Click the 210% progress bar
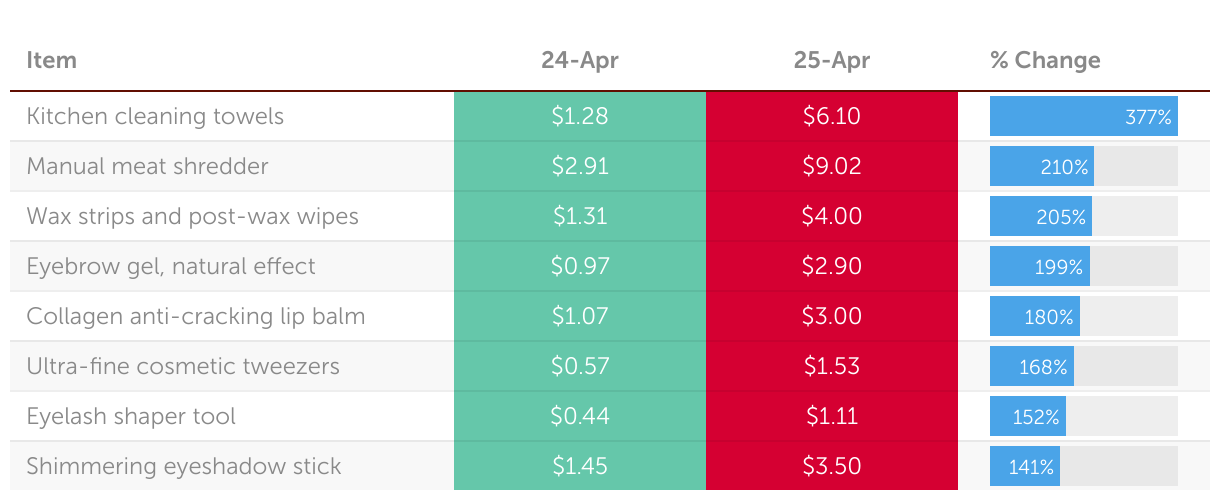 [x=1084, y=166]
